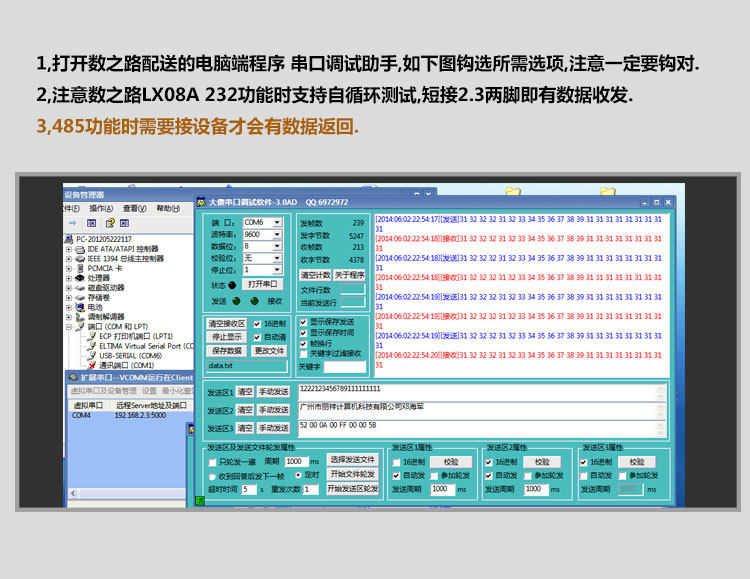Click the ECP printer port LPT1 icon
This screenshot has height=579, width=750.
(91, 336)
